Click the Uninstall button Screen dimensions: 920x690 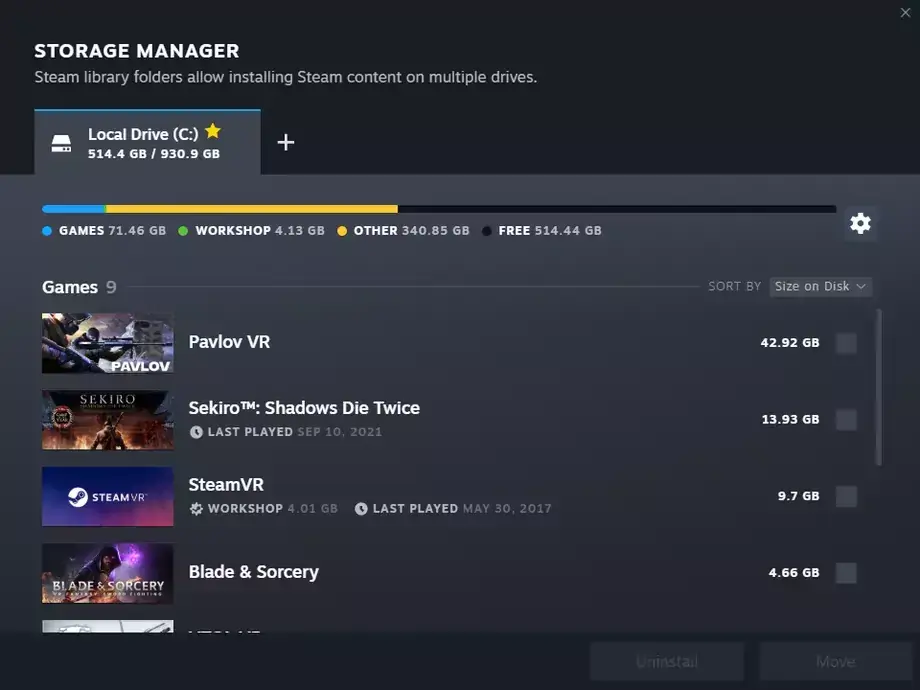pyautogui.click(x=667, y=661)
